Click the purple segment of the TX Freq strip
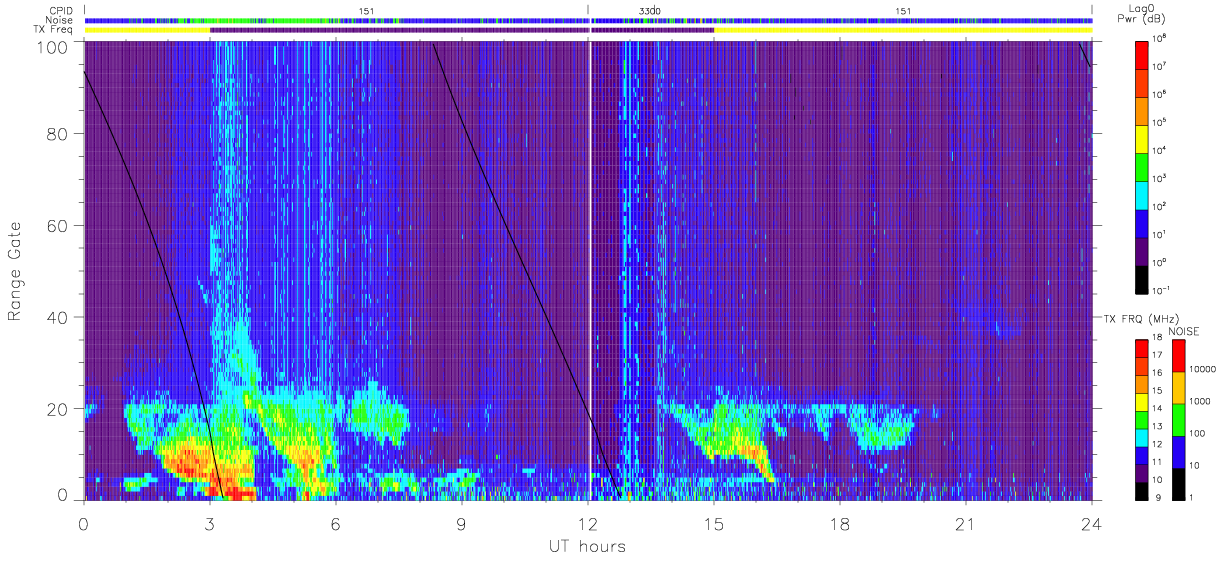 tap(461, 30)
